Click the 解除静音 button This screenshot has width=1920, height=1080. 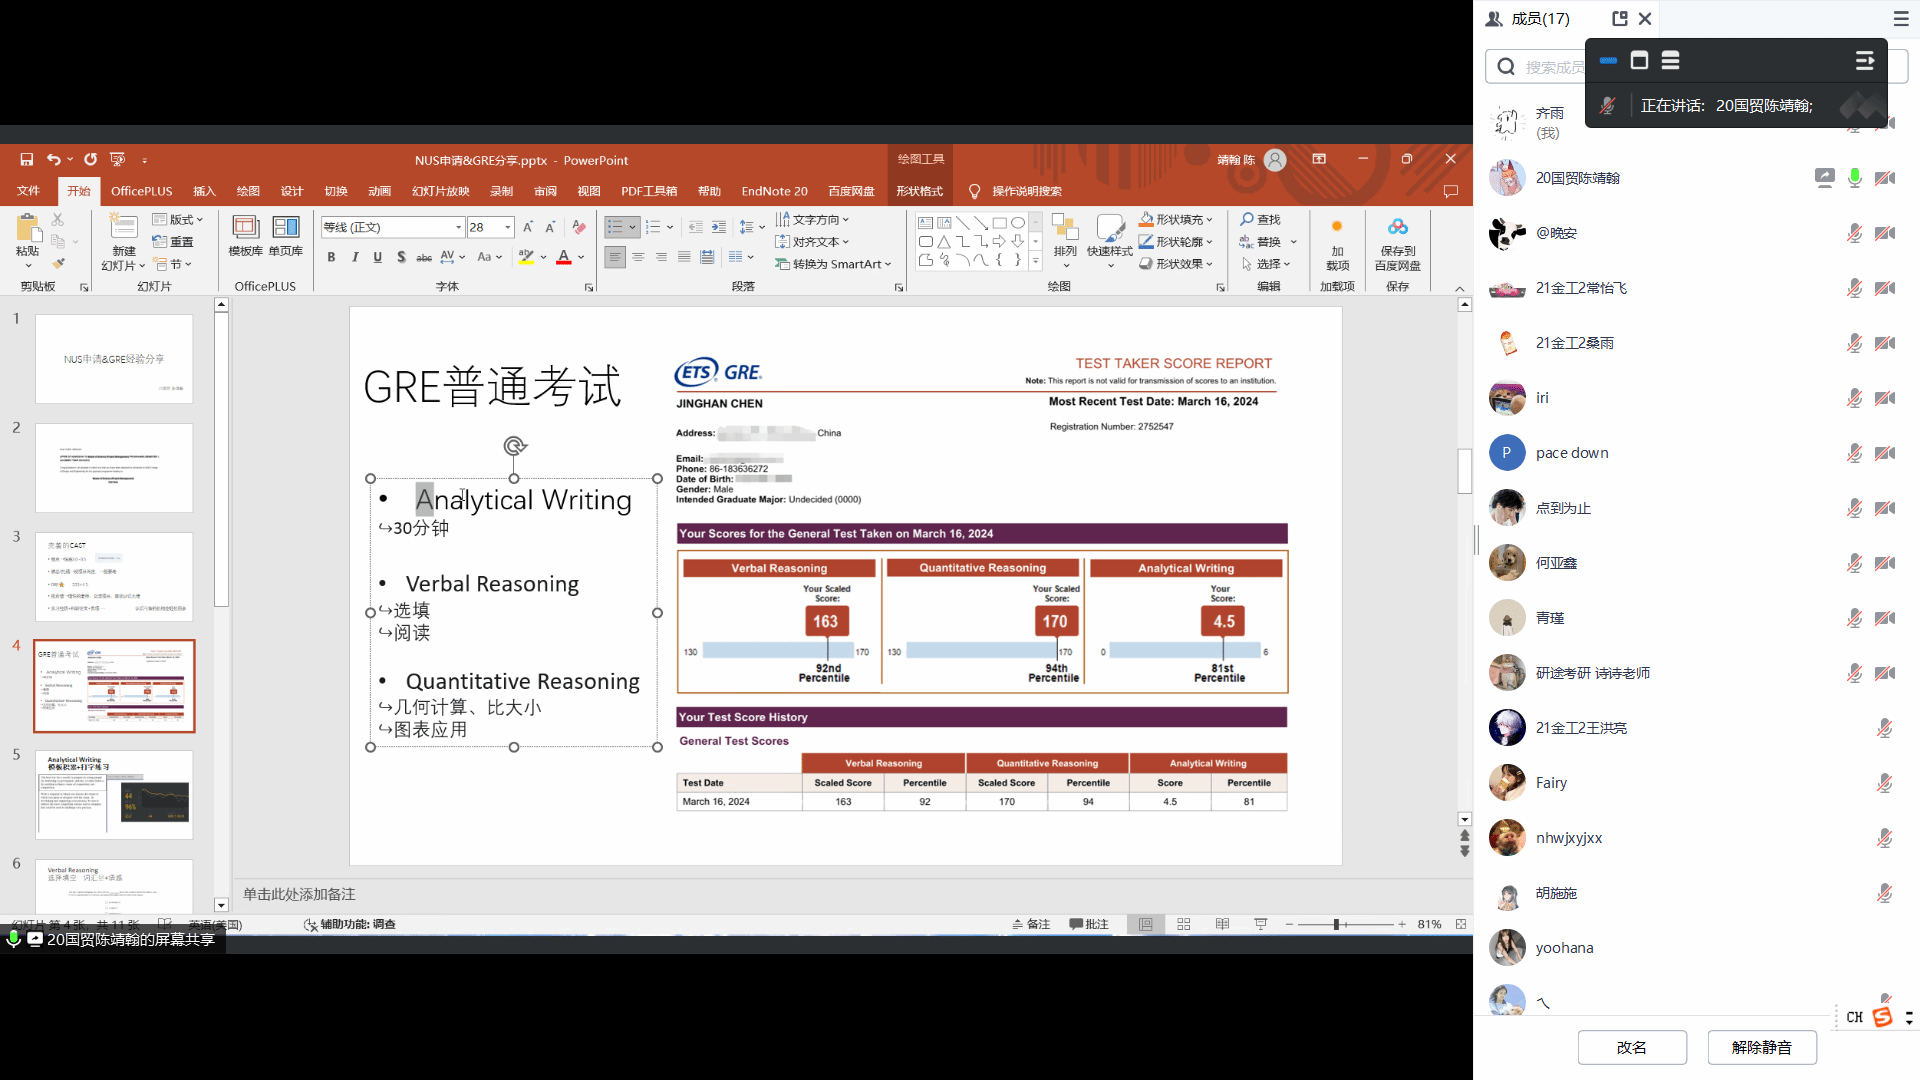click(1761, 1047)
